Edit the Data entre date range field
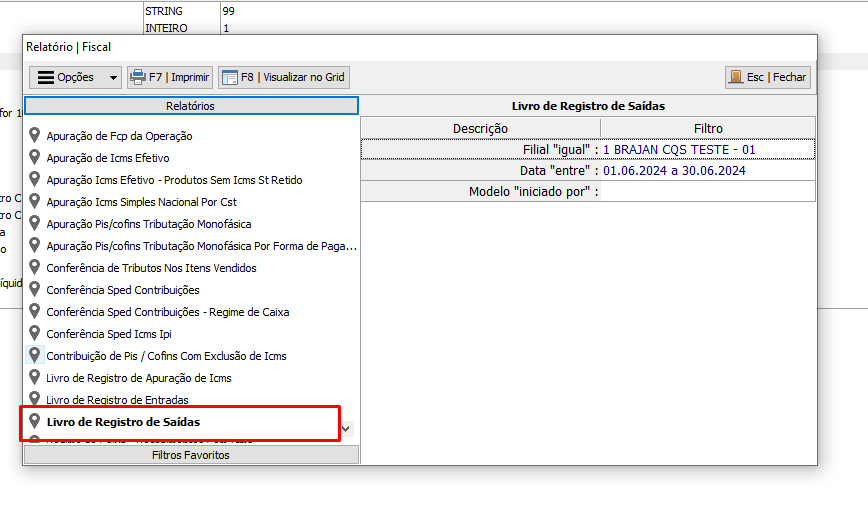 [x=707, y=171]
